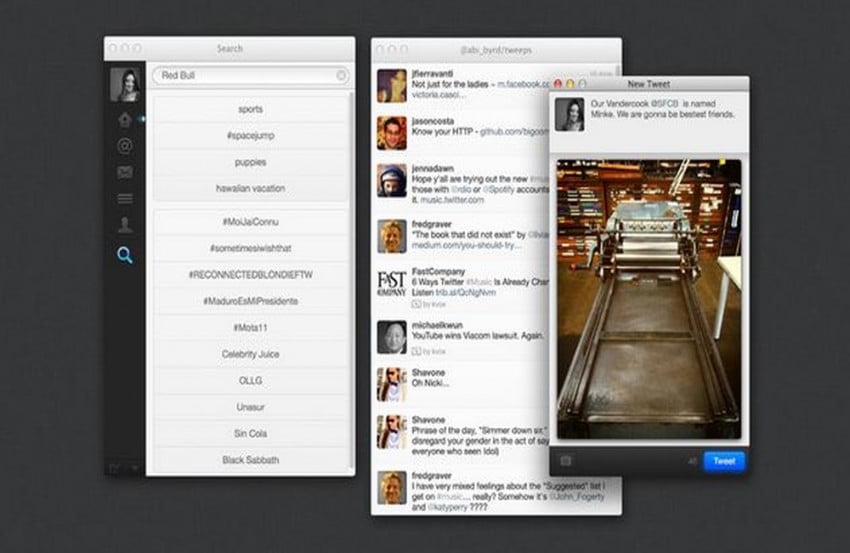Close the New Tweet window
This screenshot has height=553, width=850.
coord(557,84)
